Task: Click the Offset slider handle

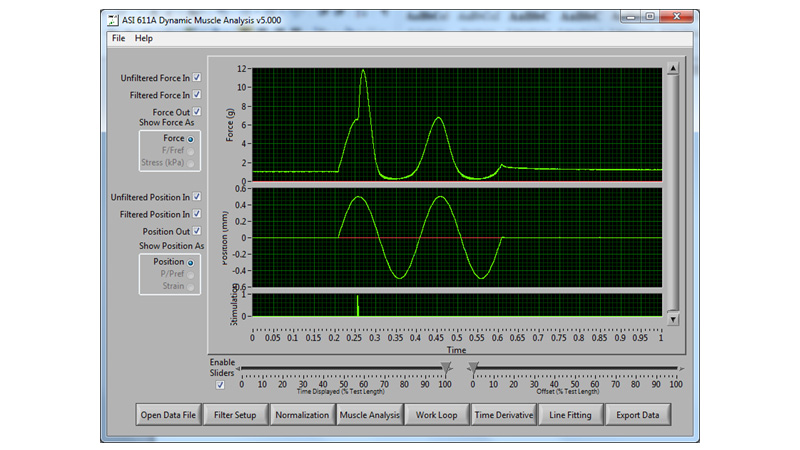Action: pyautogui.click(x=473, y=368)
